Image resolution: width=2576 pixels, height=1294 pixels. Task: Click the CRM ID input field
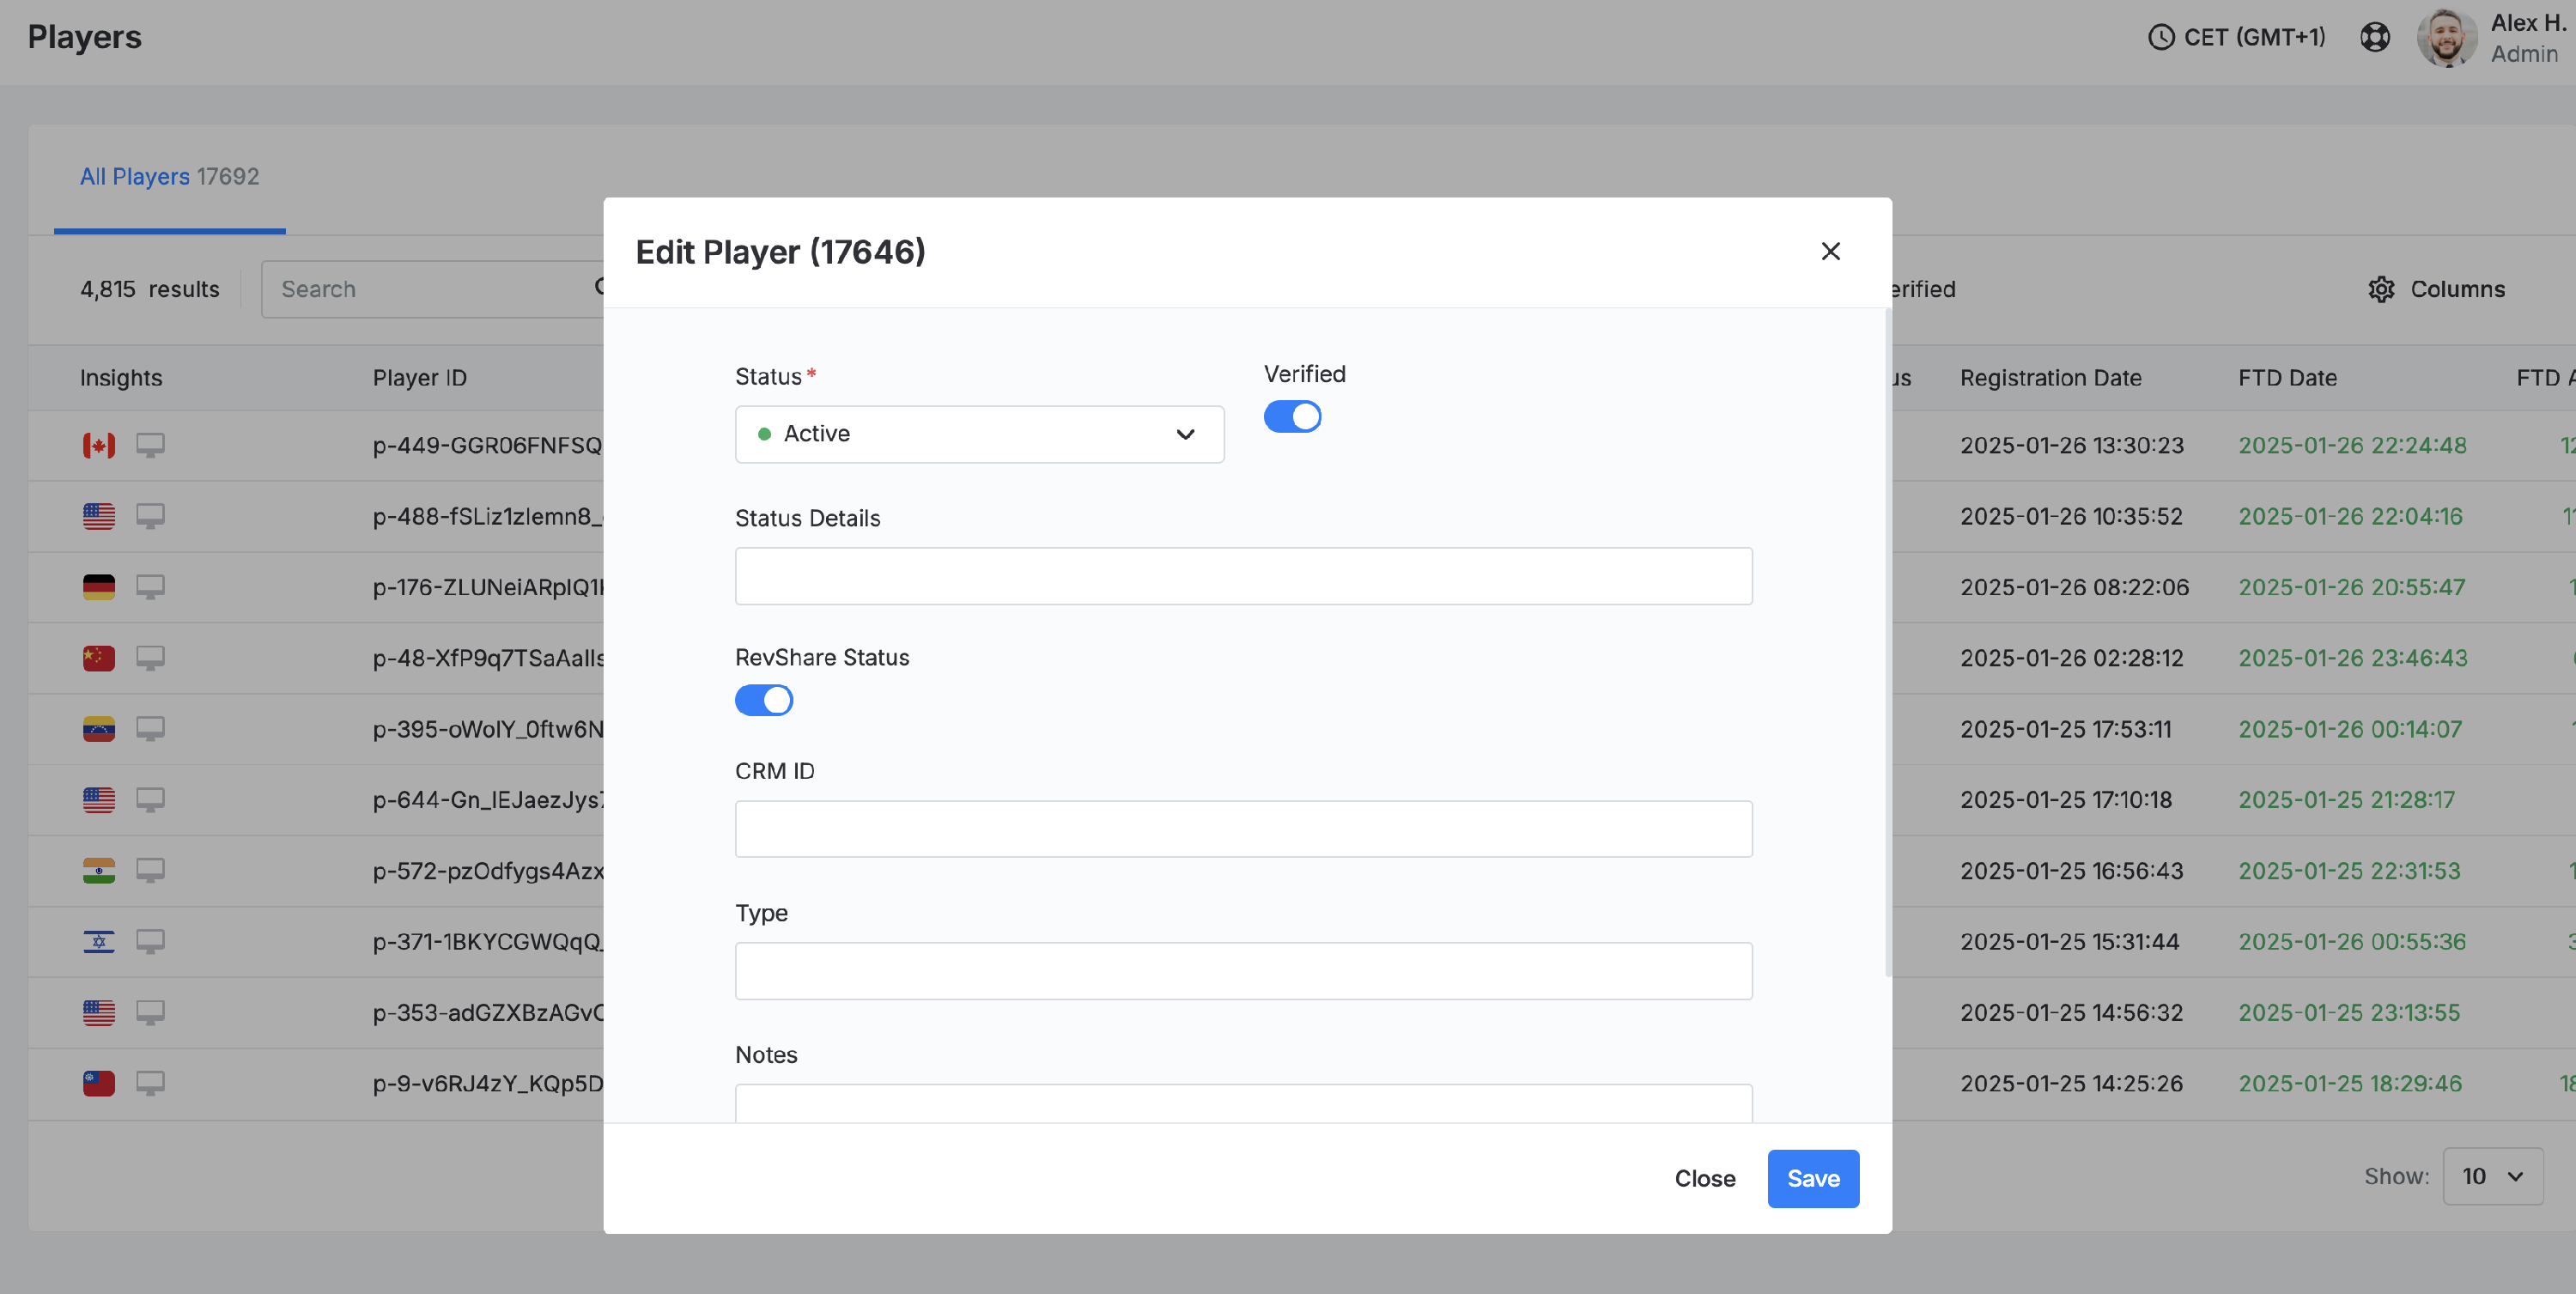click(1243, 829)
